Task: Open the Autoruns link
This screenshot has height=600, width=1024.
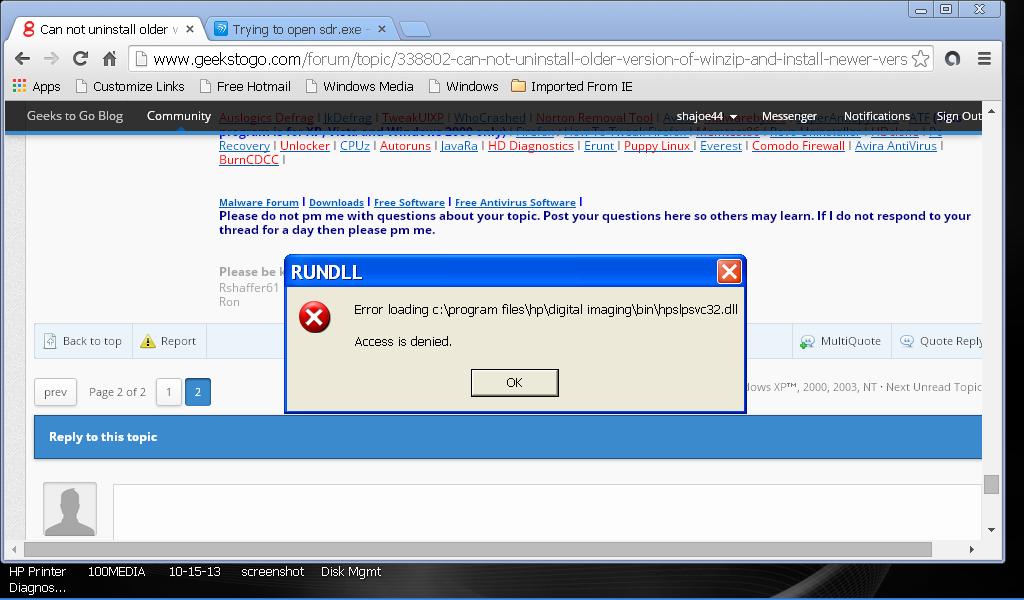Action: point(405,146)
